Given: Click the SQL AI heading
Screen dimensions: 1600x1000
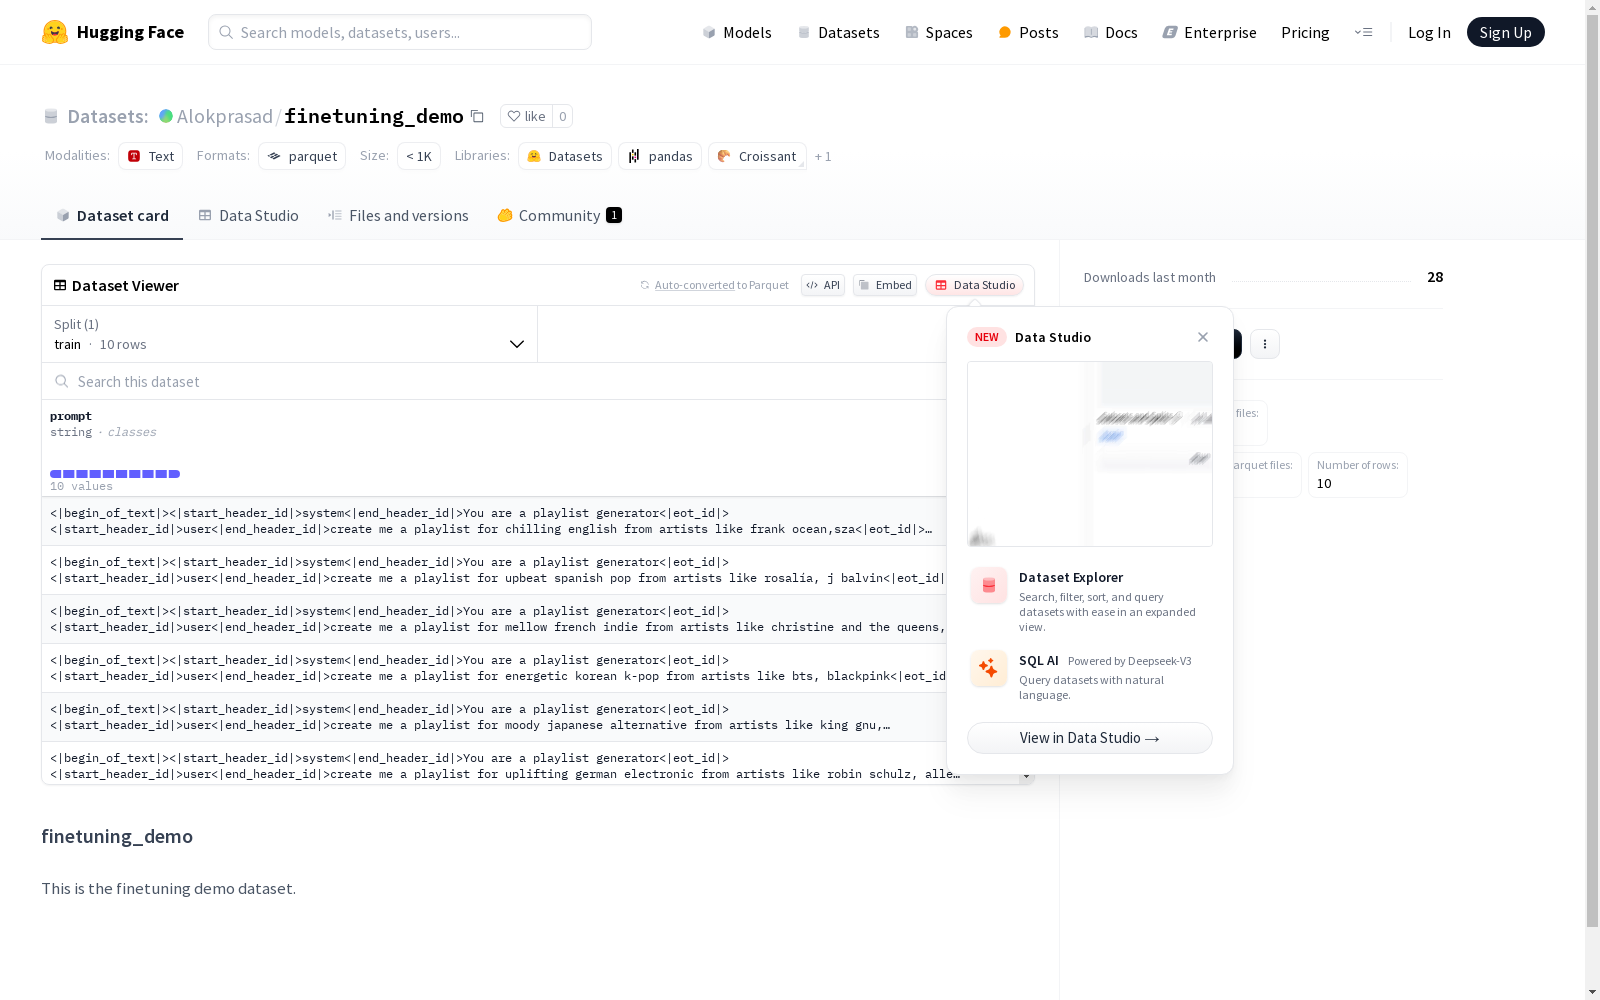Looking at the screenshot, I should [1038, 660].
